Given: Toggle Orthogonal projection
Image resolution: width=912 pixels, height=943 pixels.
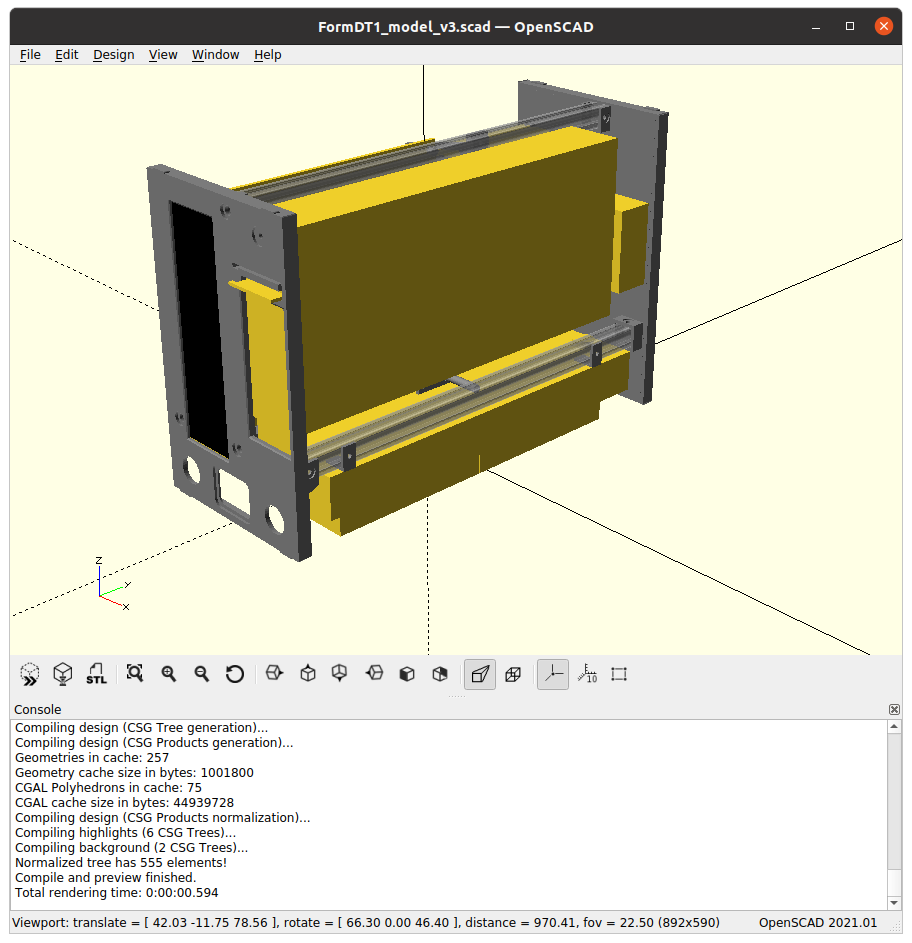Looking at the screenshot, I should [513, 674].
